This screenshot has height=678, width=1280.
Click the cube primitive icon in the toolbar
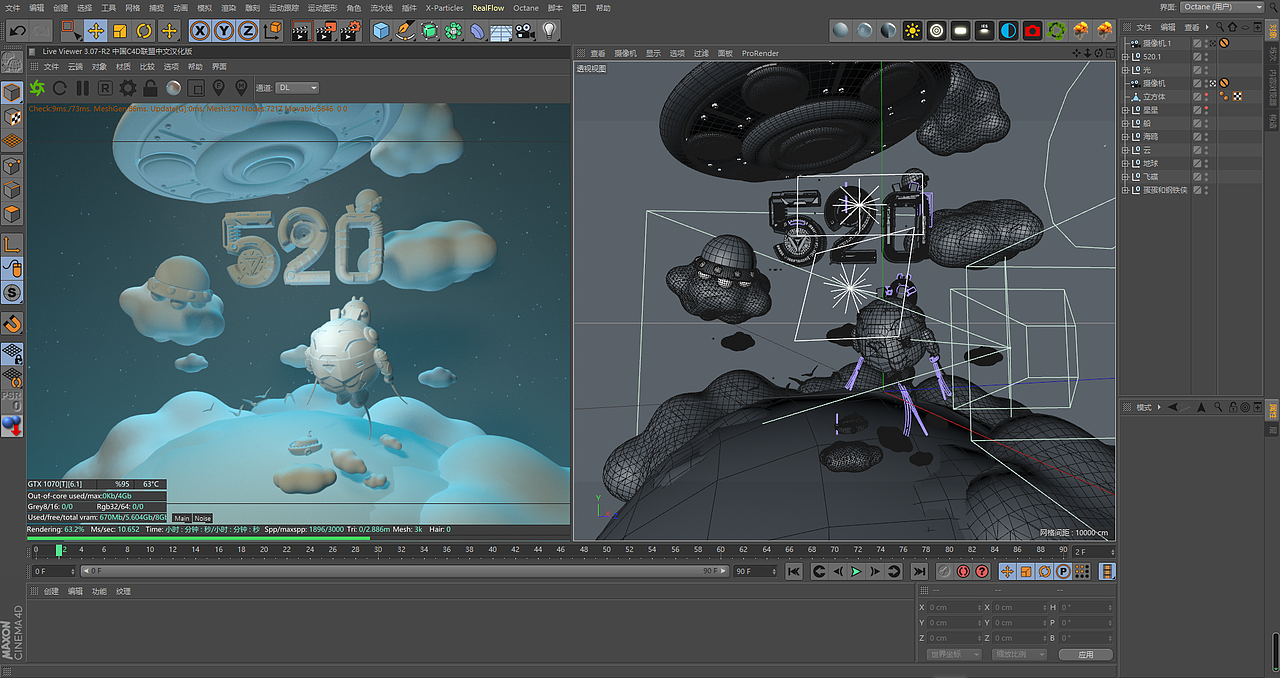click(x=382, y=31)
